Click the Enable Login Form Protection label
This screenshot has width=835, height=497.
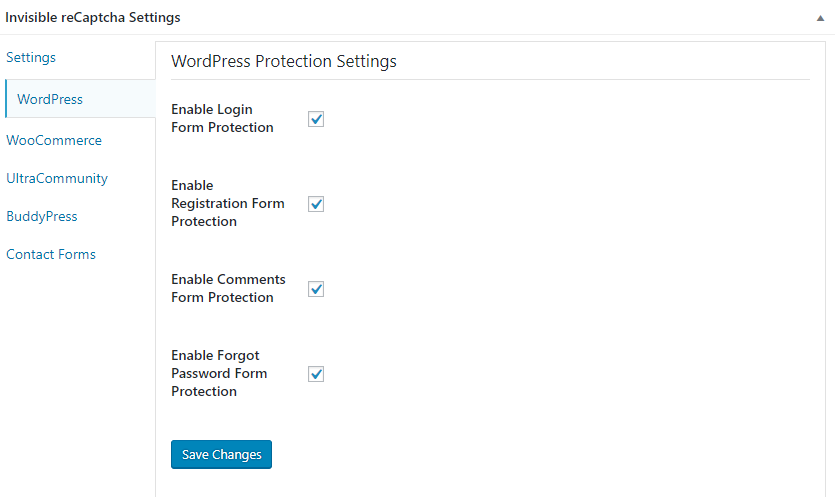pos(222,118)
